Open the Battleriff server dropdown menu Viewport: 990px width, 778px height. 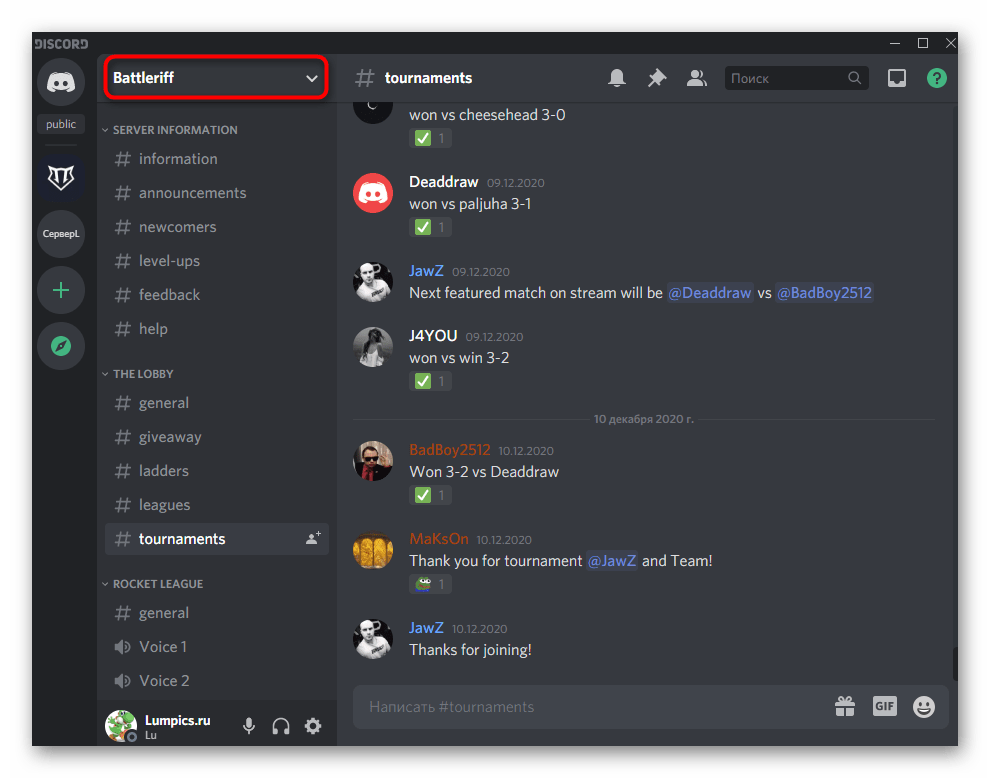(x=215, y=78)
